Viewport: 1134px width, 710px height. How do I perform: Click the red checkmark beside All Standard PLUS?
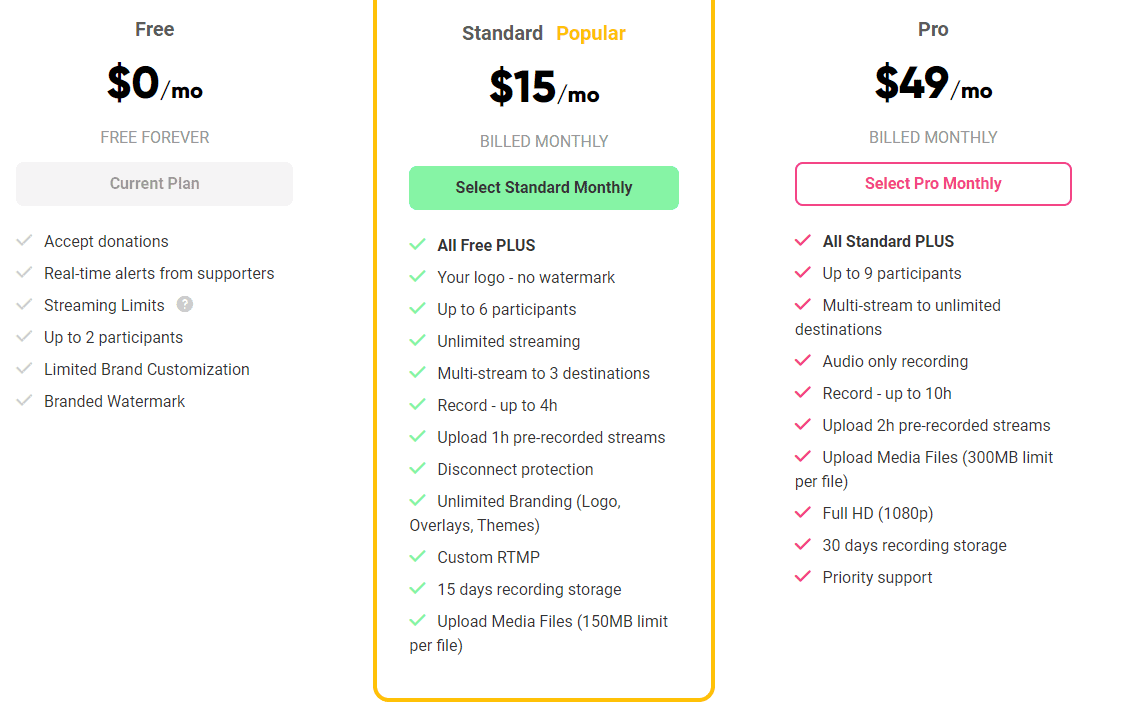(802, 241)
